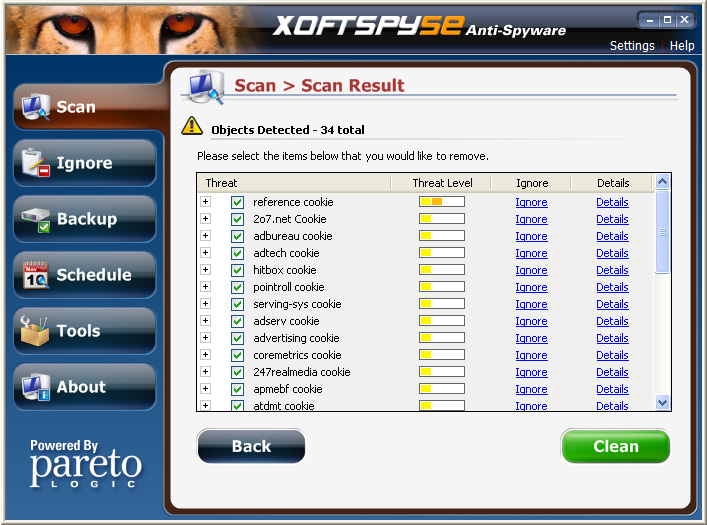Screen dimensions: 707x525
Task: Click the Backup drive icon in sidebar
Action: pyautogui.click(x=36, y=220)
